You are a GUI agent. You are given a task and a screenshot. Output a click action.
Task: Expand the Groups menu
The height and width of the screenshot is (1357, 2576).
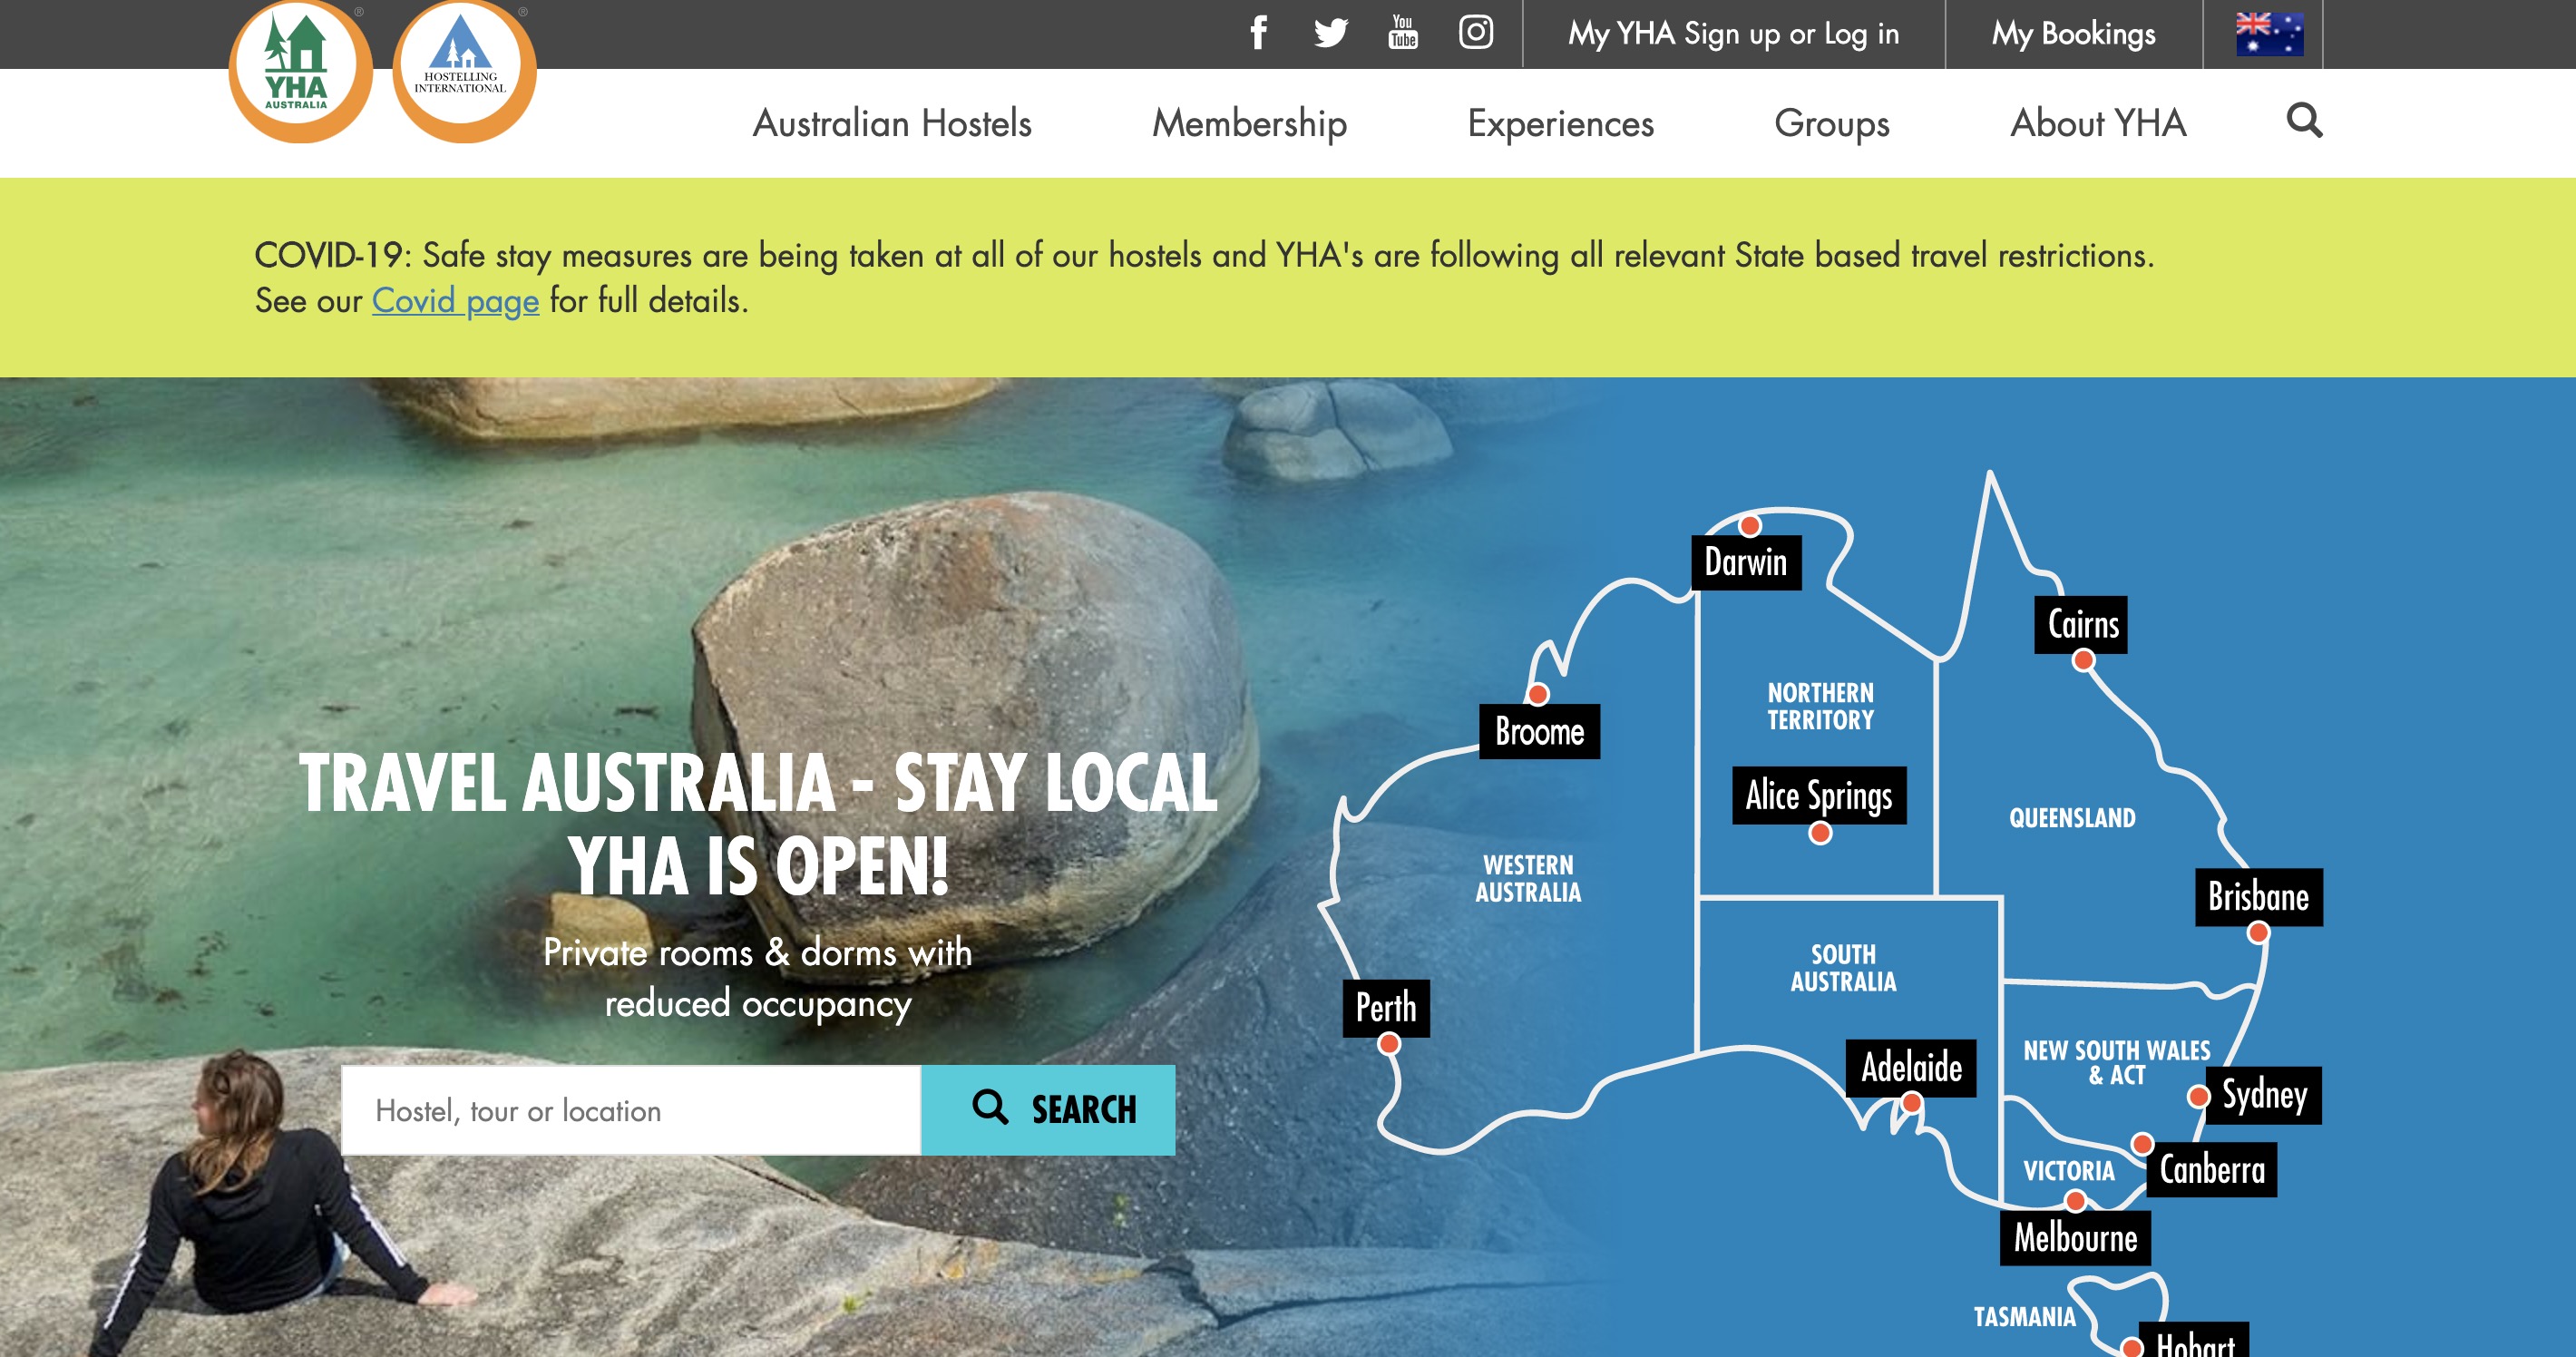click(1832, 124)
